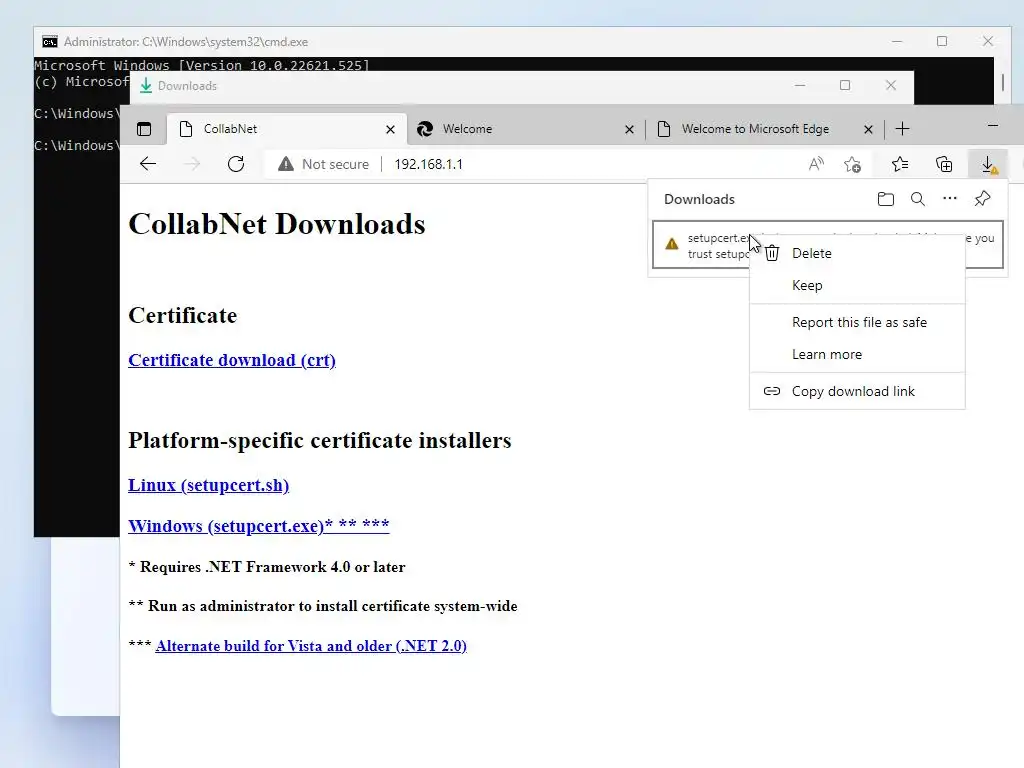Maximize the Downloads window behind
This screenshot has width=1024, height=768.
click(x=845, y=86)
